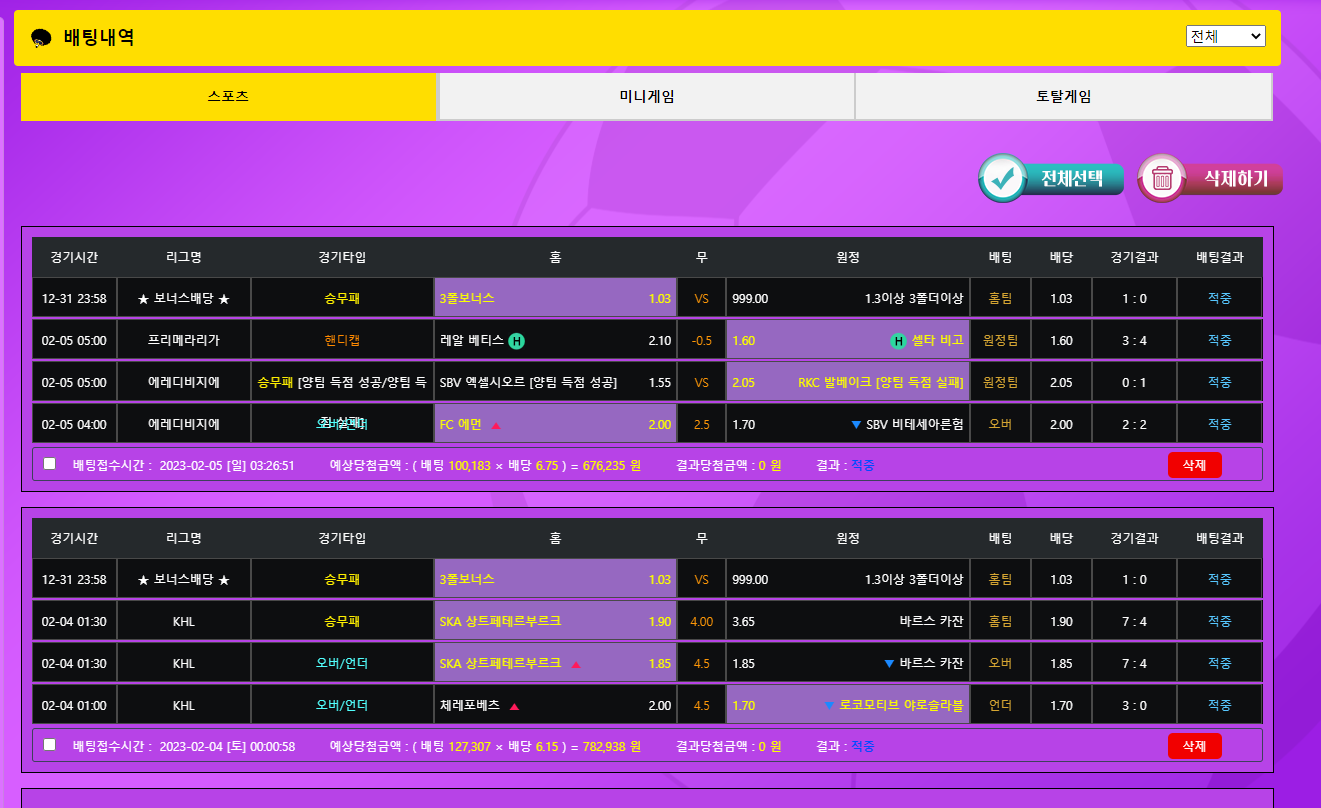Viewport: 1321px width, 808px height.
Task: Click the 로코모티브 야로슬라블 away selection cell
Action: click(847, 705)
